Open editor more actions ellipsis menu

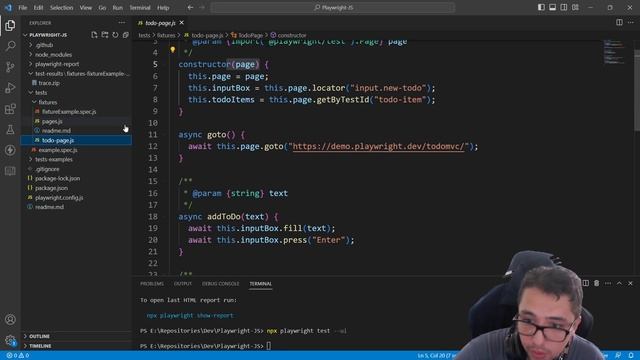[x=631, y=22]
